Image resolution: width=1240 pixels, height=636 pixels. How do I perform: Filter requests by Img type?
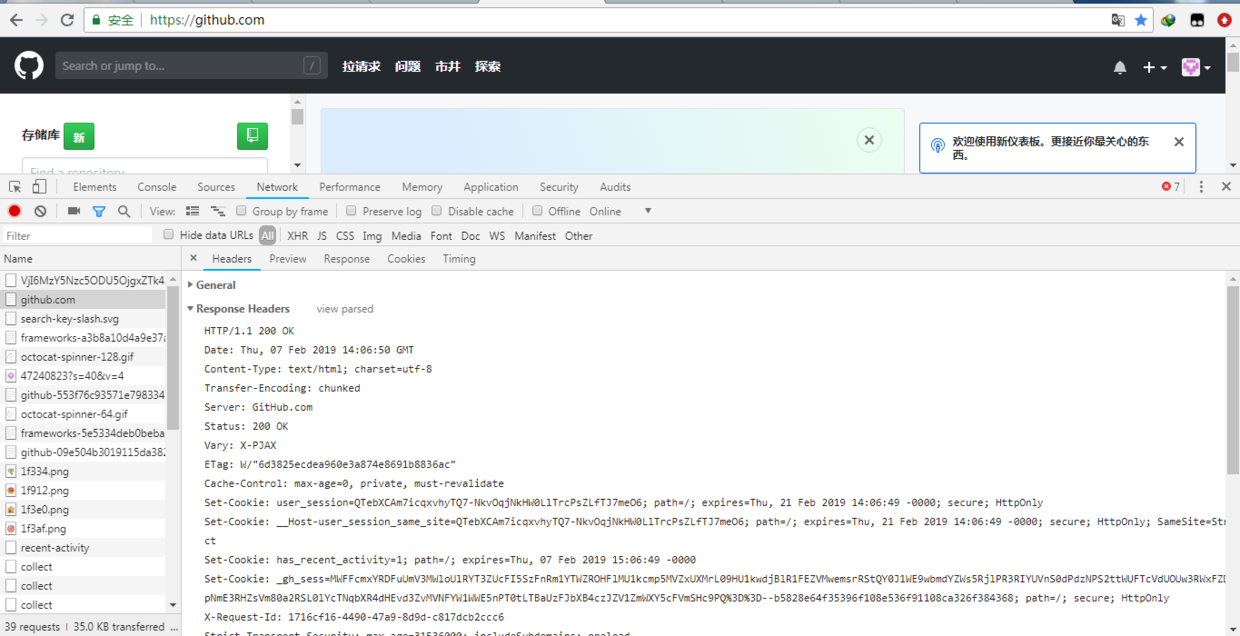click(372, 236)
